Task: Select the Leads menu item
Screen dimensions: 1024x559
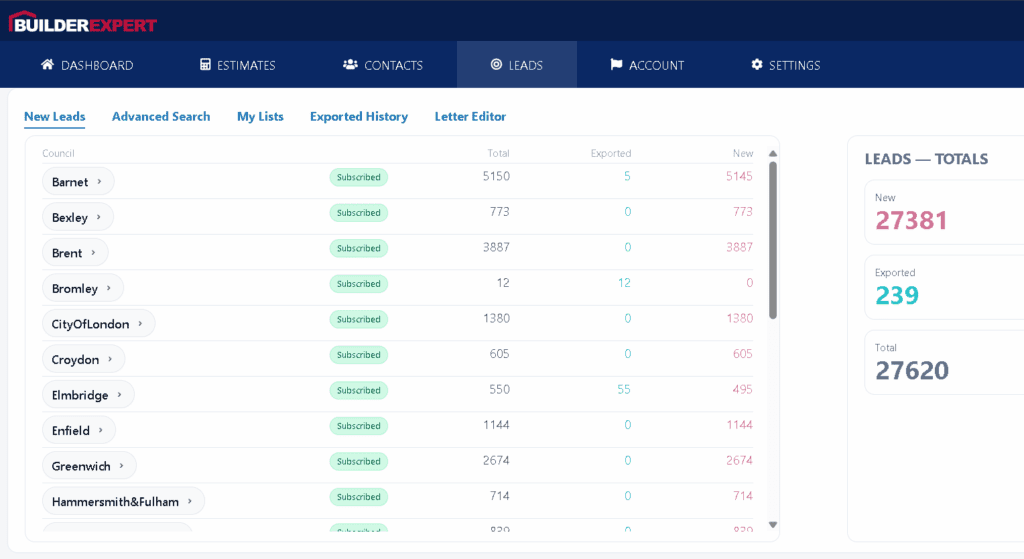Action: click(x=517, y=65)
